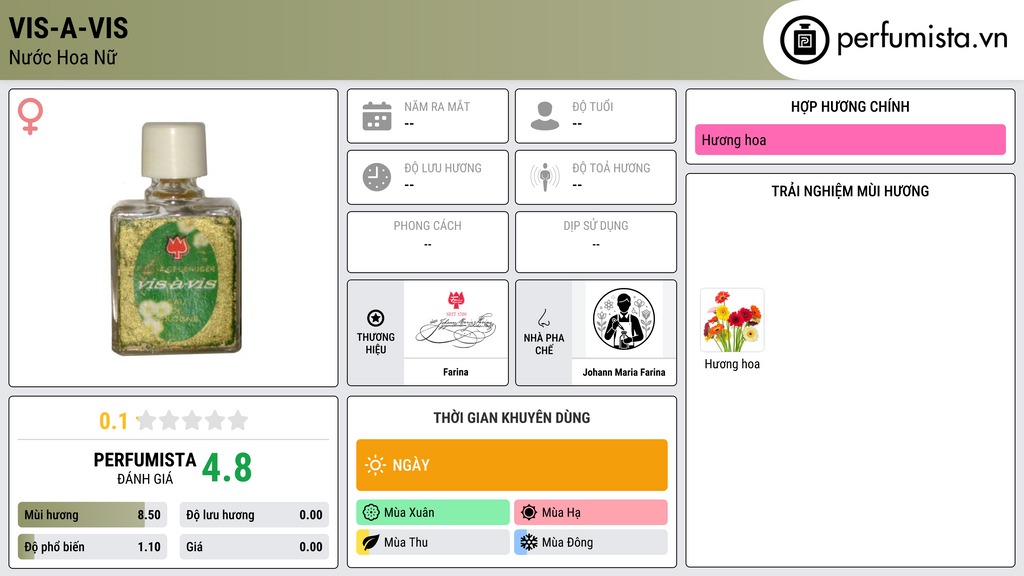Click the pink female gender symbol icon
This screenshot has width=1024, height=576.
(x=30, y=116)
